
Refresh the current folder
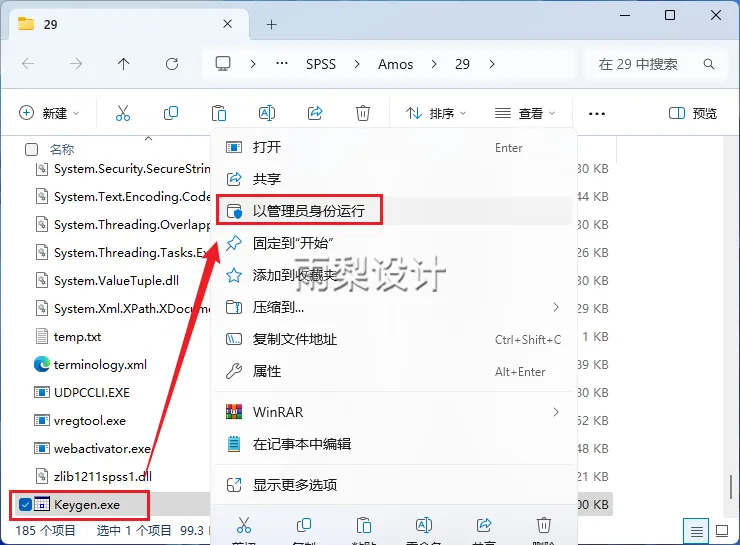(172, 64)
